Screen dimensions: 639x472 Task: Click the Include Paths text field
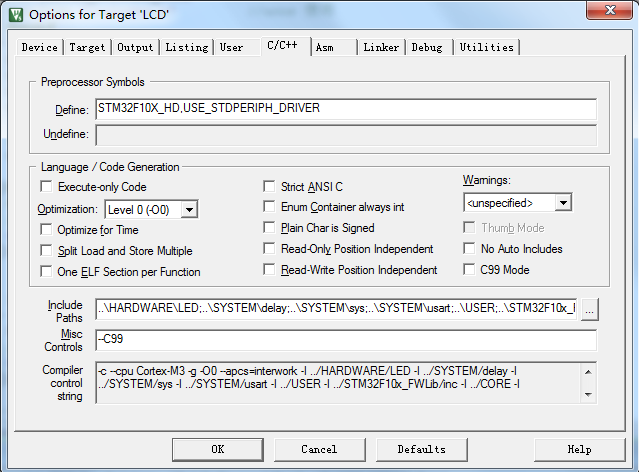(x=336, y=309)
